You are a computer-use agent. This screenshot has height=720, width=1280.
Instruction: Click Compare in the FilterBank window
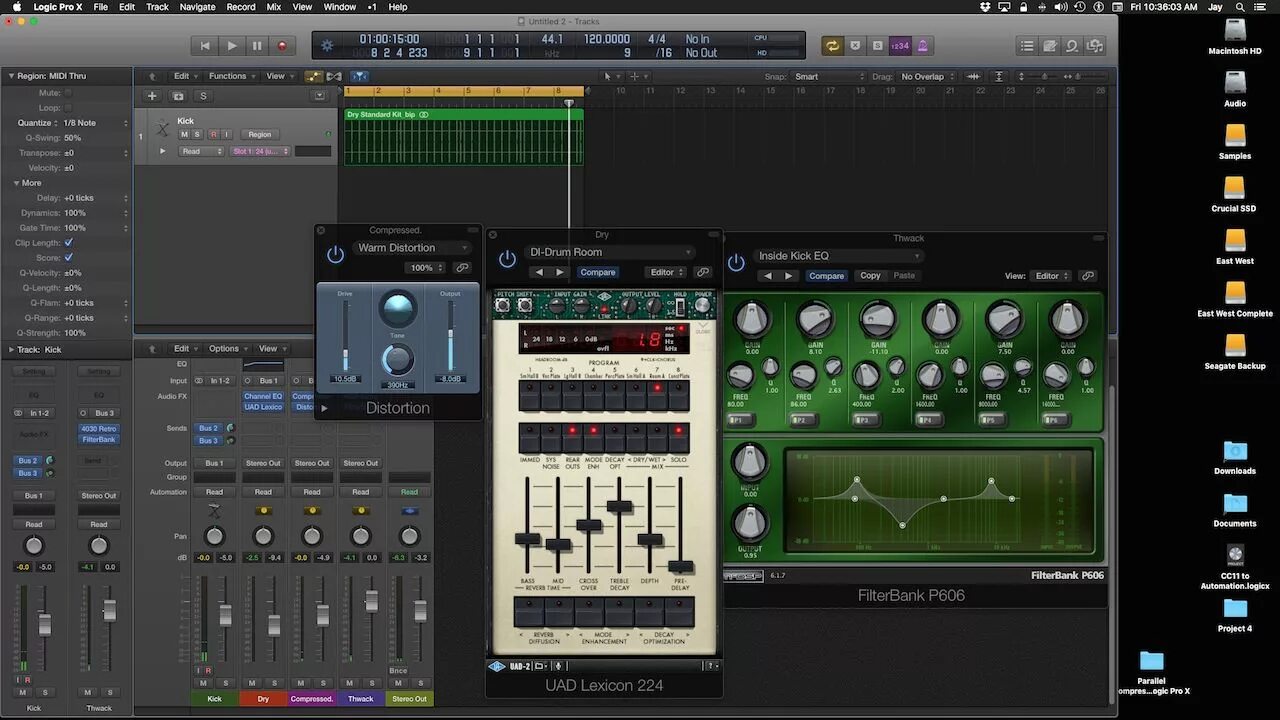tap(826, 276)
